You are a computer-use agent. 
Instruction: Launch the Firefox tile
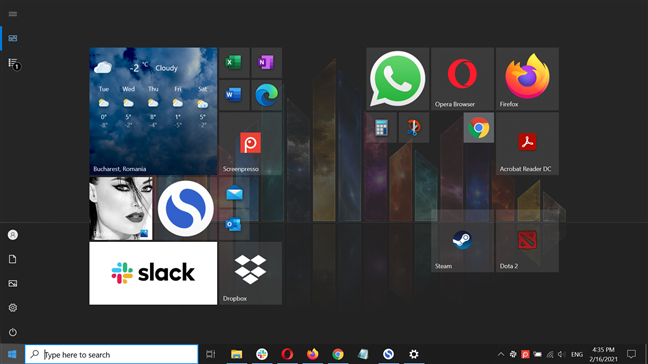pyautogui.click(x=527, y=79)
